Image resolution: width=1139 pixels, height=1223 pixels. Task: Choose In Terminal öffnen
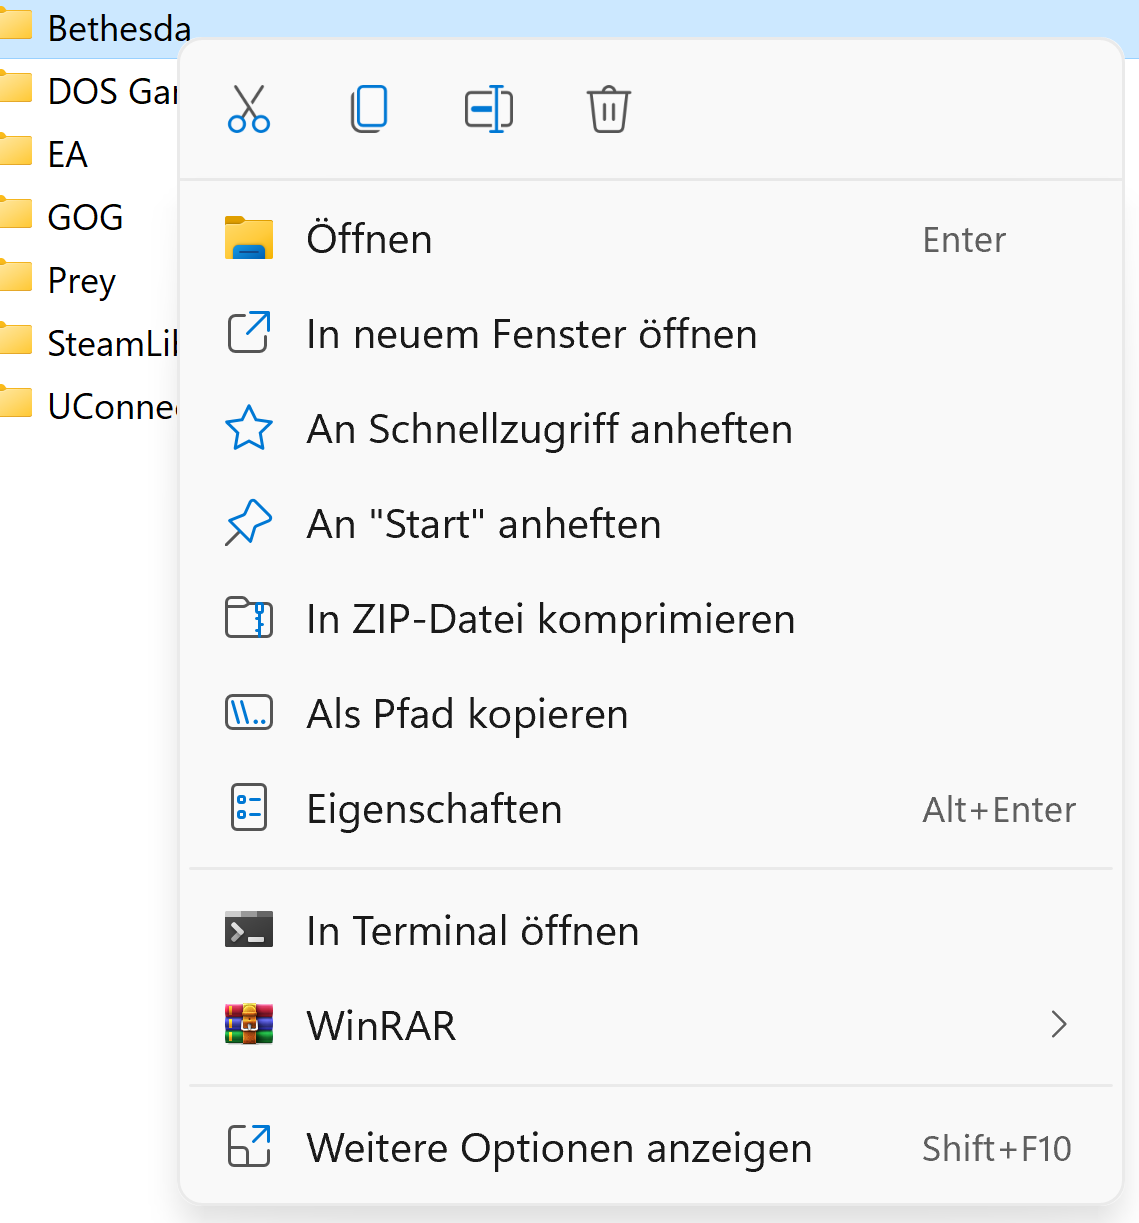pos(472,931)
